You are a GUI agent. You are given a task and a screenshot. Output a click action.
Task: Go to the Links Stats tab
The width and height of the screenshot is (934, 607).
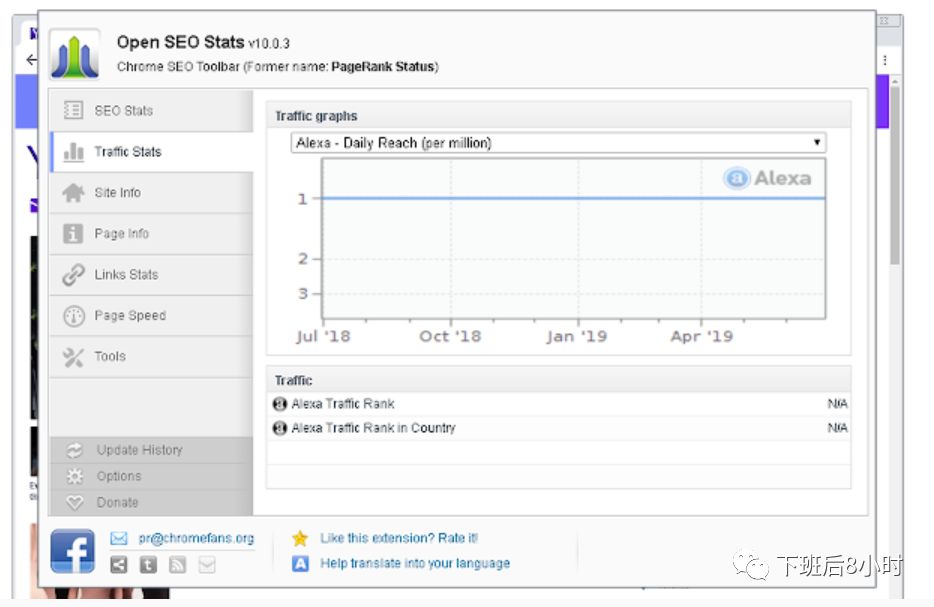tap(151, 275)
